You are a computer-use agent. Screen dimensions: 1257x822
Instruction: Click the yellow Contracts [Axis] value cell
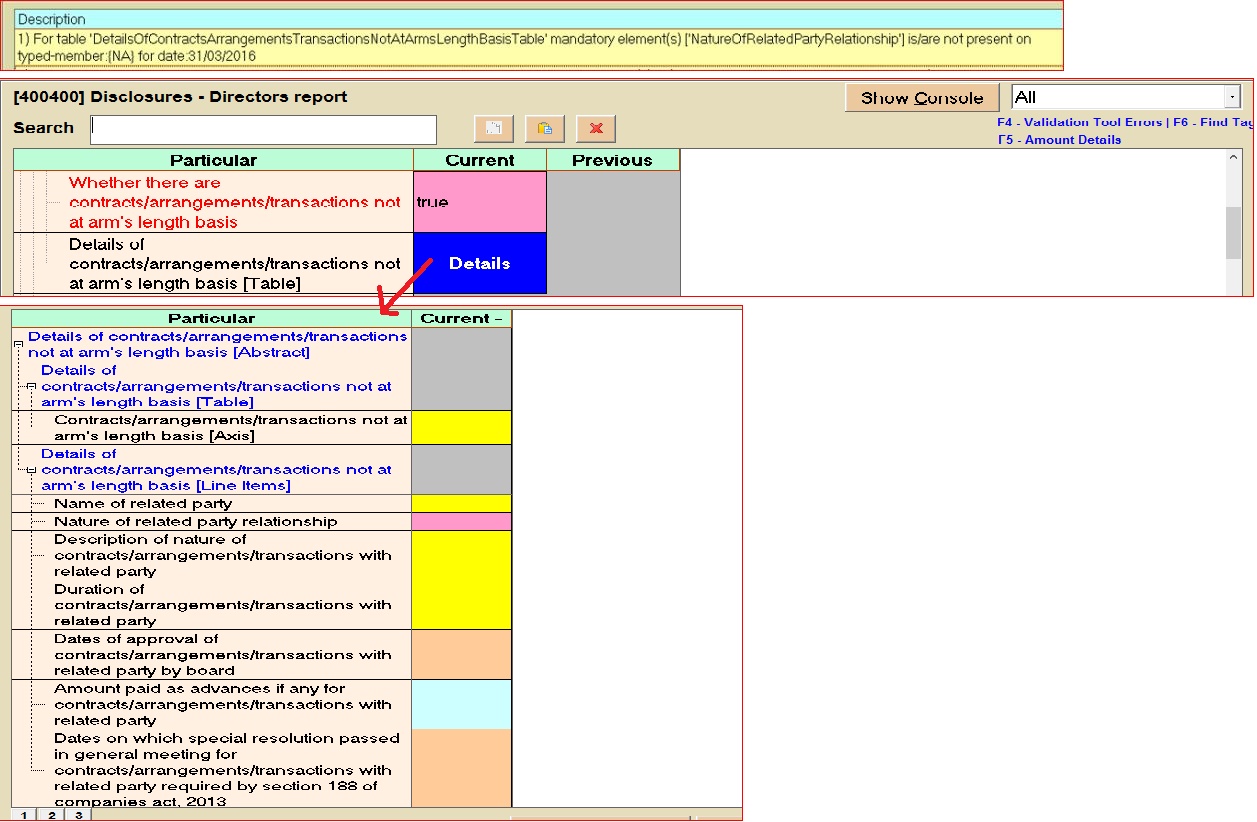point(461,428)
